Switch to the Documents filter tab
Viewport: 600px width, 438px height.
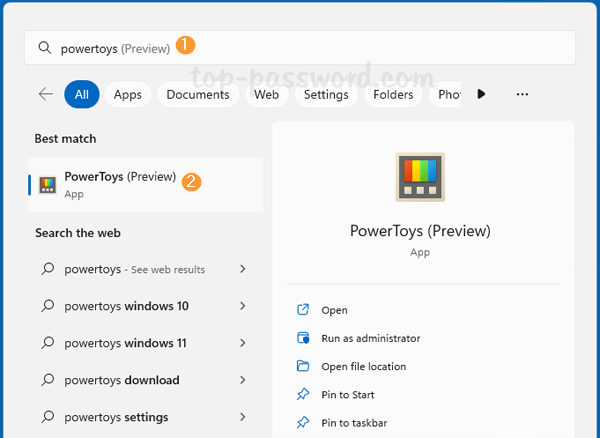click(198, 94)
